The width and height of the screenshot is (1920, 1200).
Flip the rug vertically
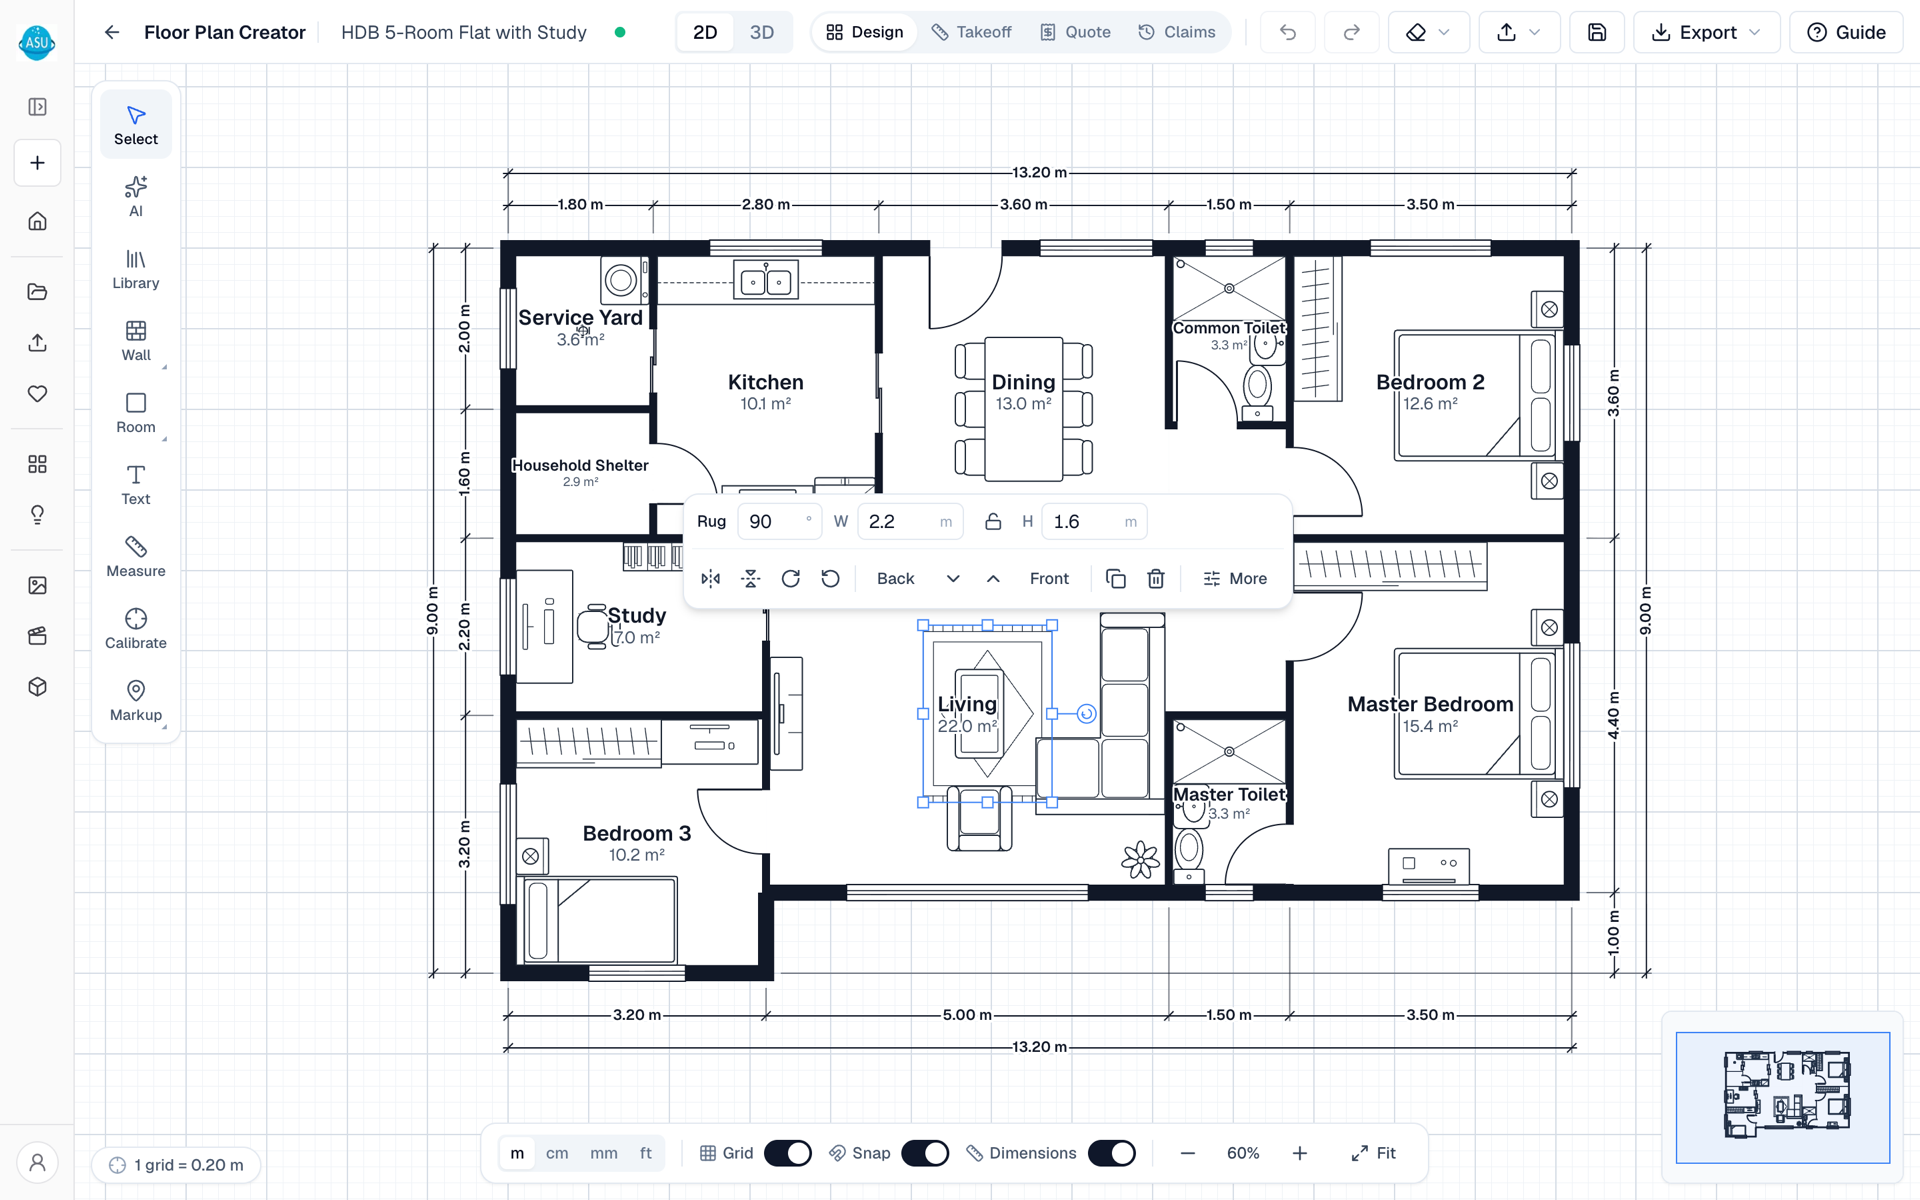(751, 579)
